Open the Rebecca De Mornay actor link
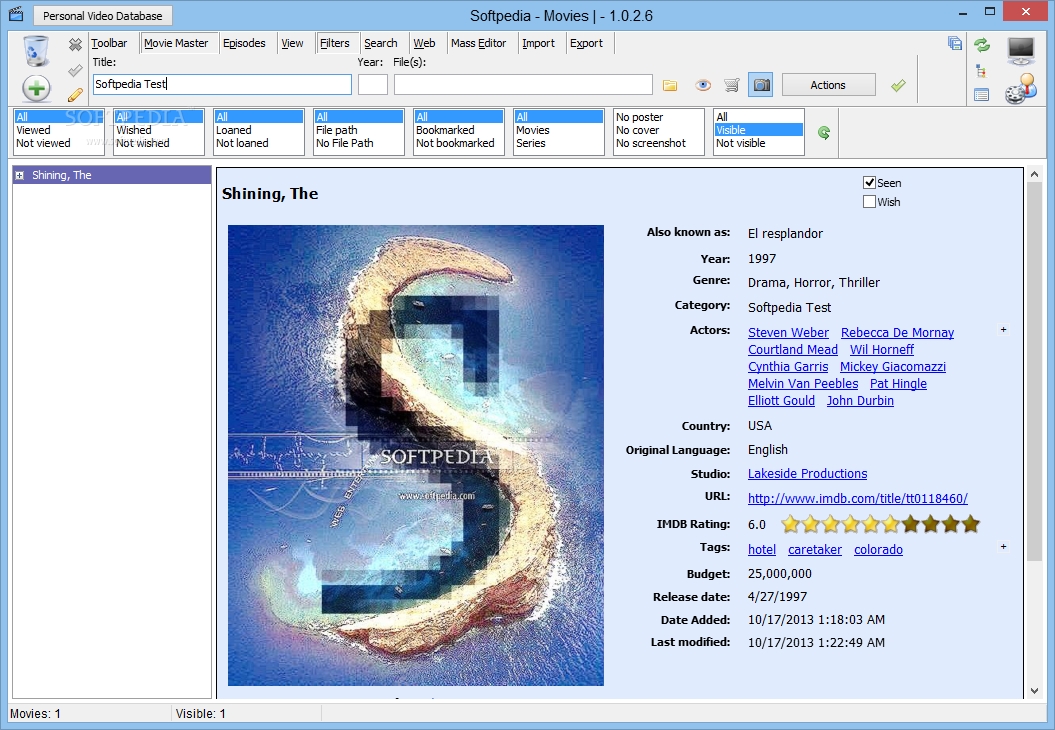 [898, 332]
